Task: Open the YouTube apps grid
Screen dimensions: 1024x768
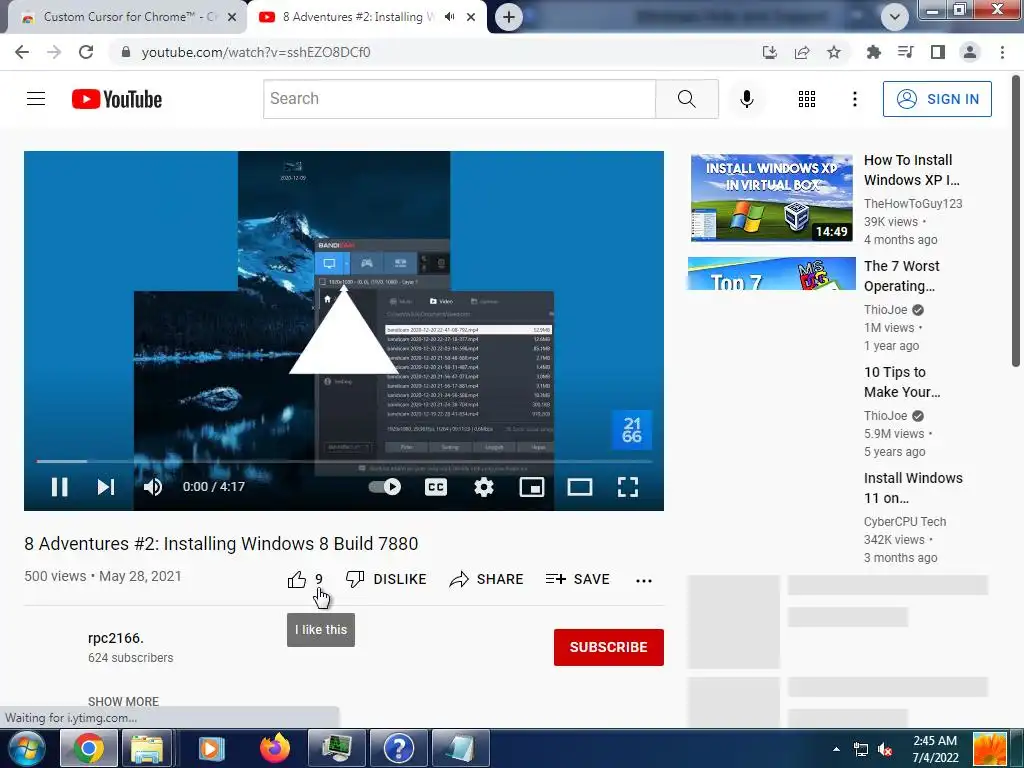Action: pyautogui.click(x=807, y=99)
